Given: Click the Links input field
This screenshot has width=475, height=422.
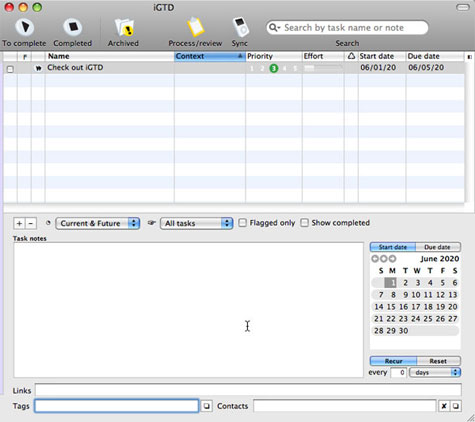Looking at the screenshot, I should (248, 390).
